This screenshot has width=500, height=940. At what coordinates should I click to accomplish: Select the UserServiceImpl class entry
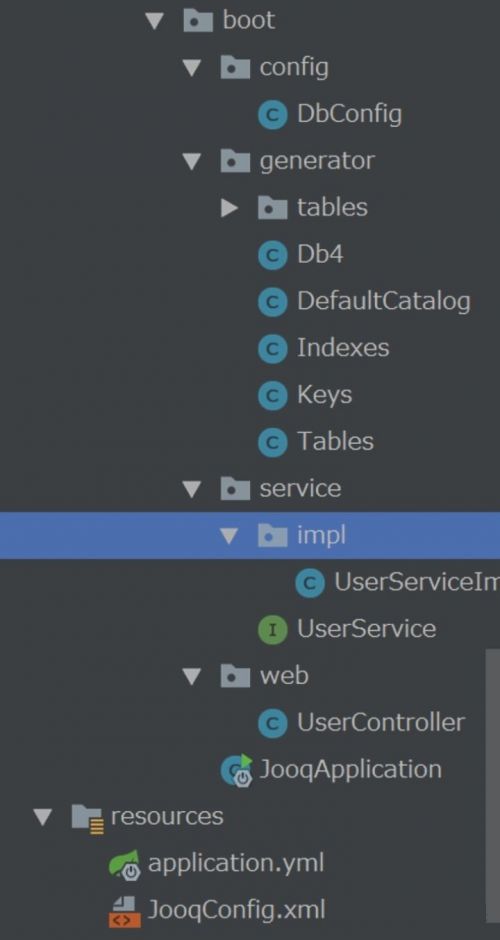coord(397,582)
